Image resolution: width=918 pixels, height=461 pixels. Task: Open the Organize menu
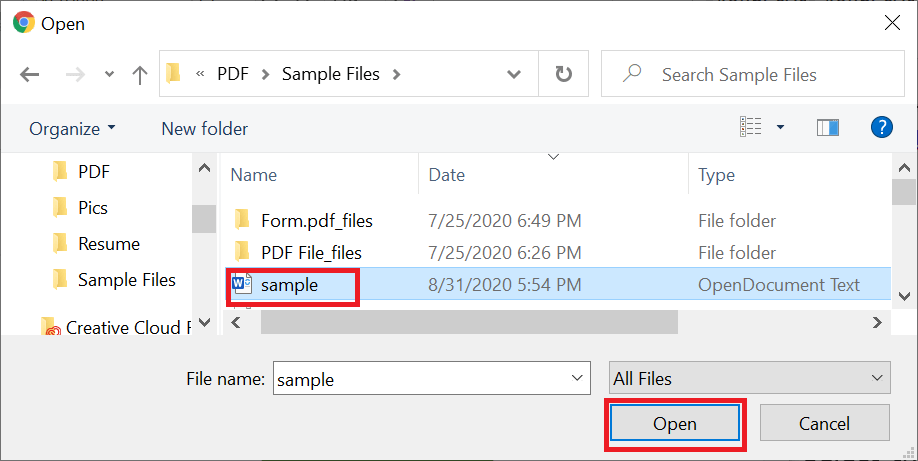pyautogui.click(x=72, y=128)
